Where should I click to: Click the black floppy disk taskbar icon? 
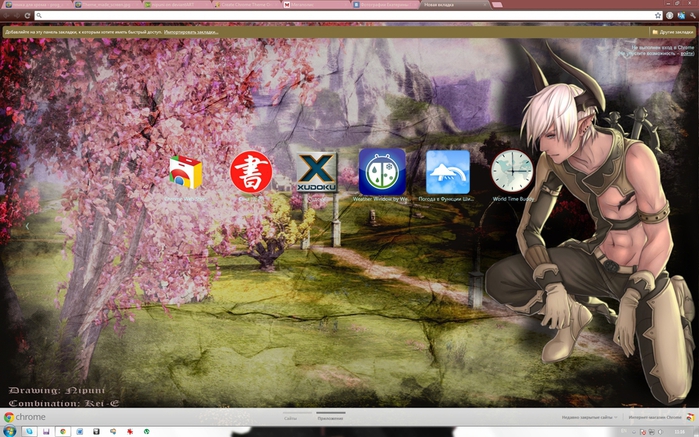[x=96, y=431]
